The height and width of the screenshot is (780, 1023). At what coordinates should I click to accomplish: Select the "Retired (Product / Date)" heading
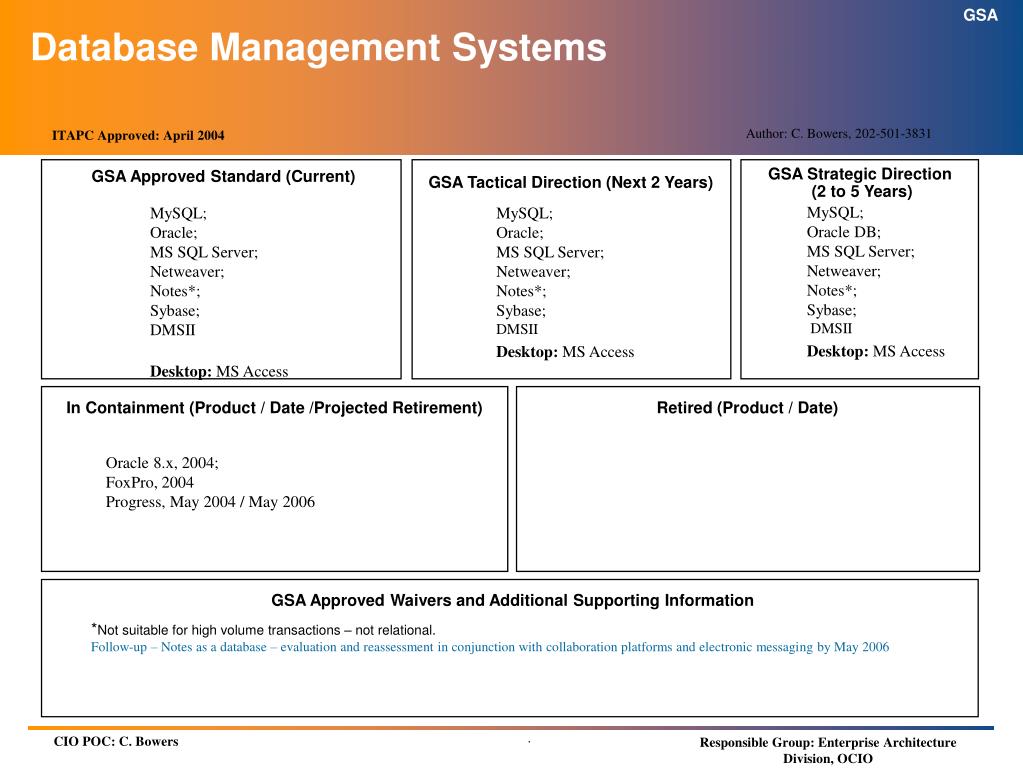pyautogui.click(x=748, y=408)
